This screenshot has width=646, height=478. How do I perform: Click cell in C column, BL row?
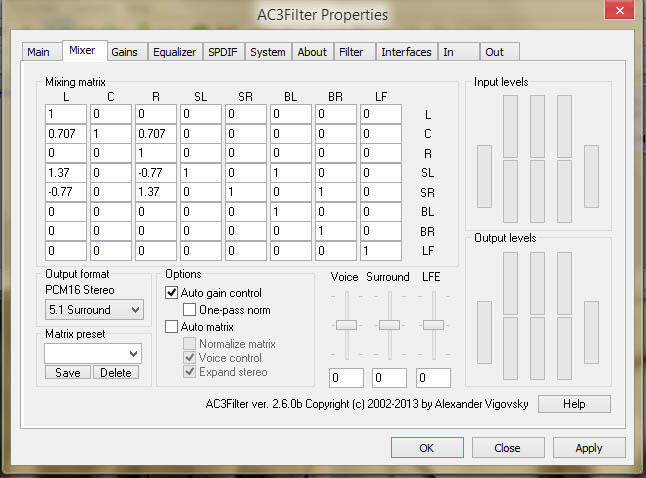tap(111, 212)
